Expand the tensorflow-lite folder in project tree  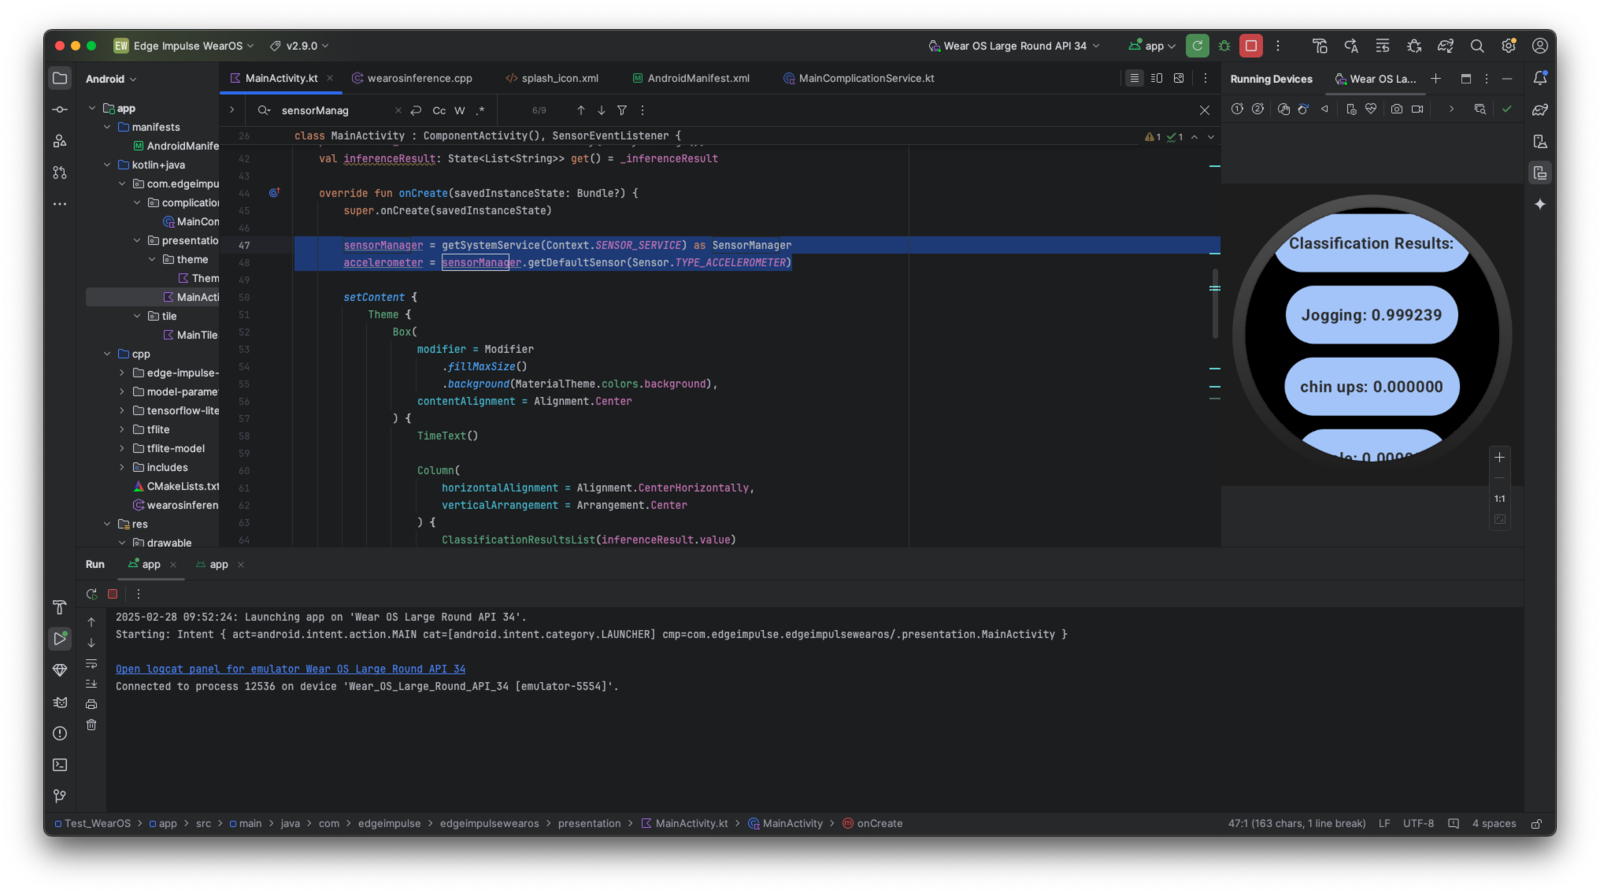[x=123, y=411]
